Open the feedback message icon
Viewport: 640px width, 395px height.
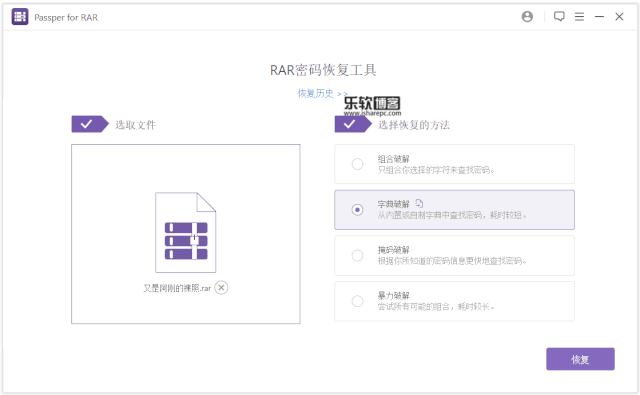pyautogui.click(x=559, y=17)
